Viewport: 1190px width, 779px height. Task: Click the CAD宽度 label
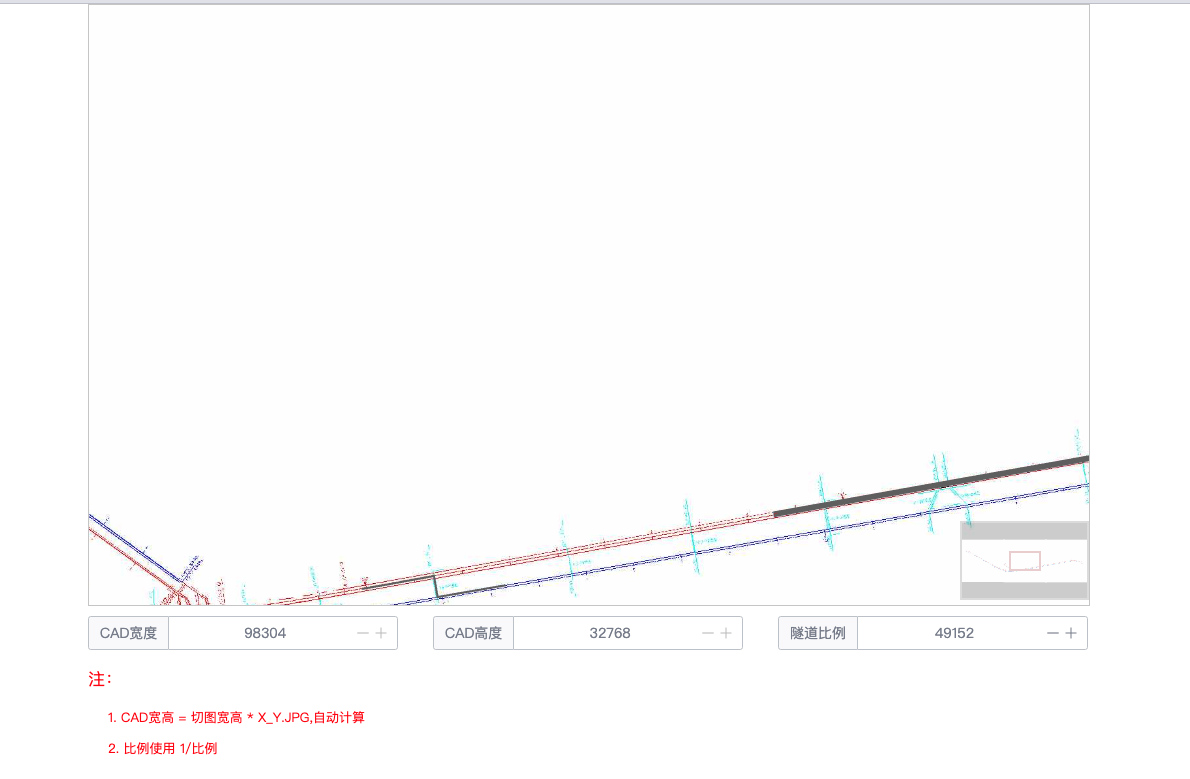129,633
